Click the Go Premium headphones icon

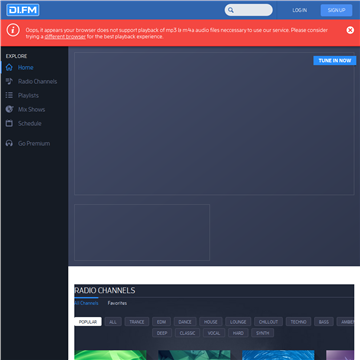[9, 143]
